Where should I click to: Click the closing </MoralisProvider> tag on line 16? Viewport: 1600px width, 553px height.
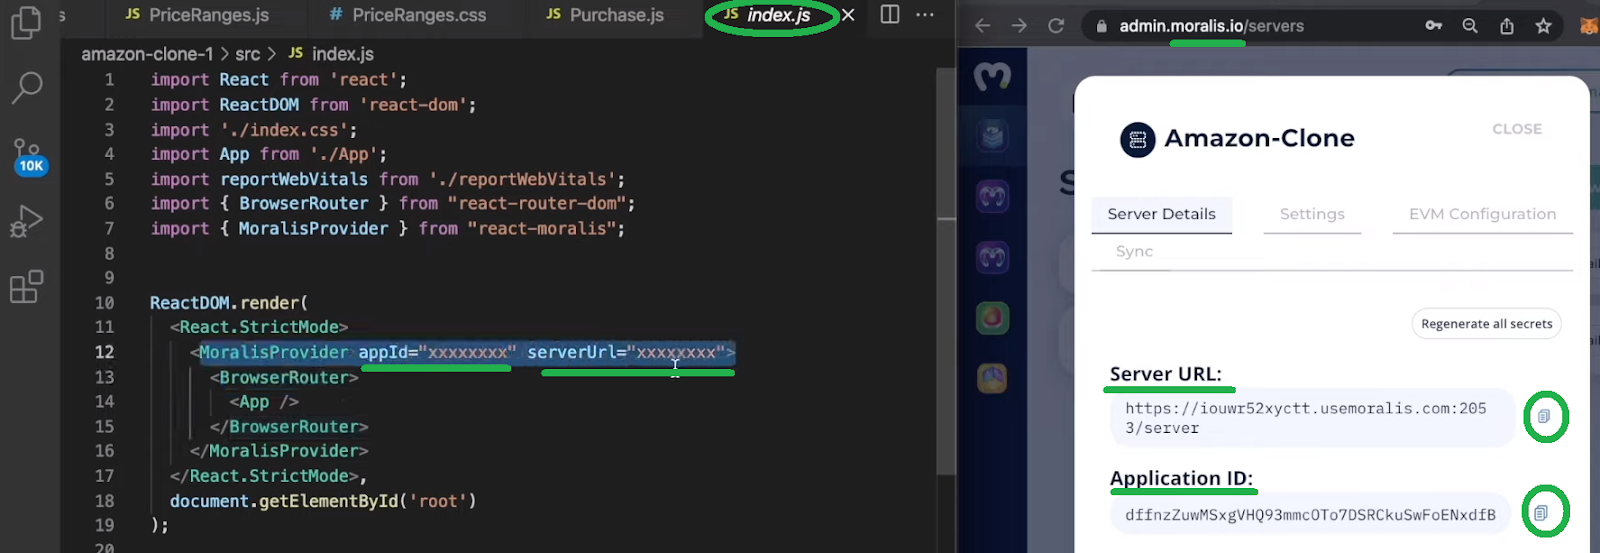click(279, 450)
